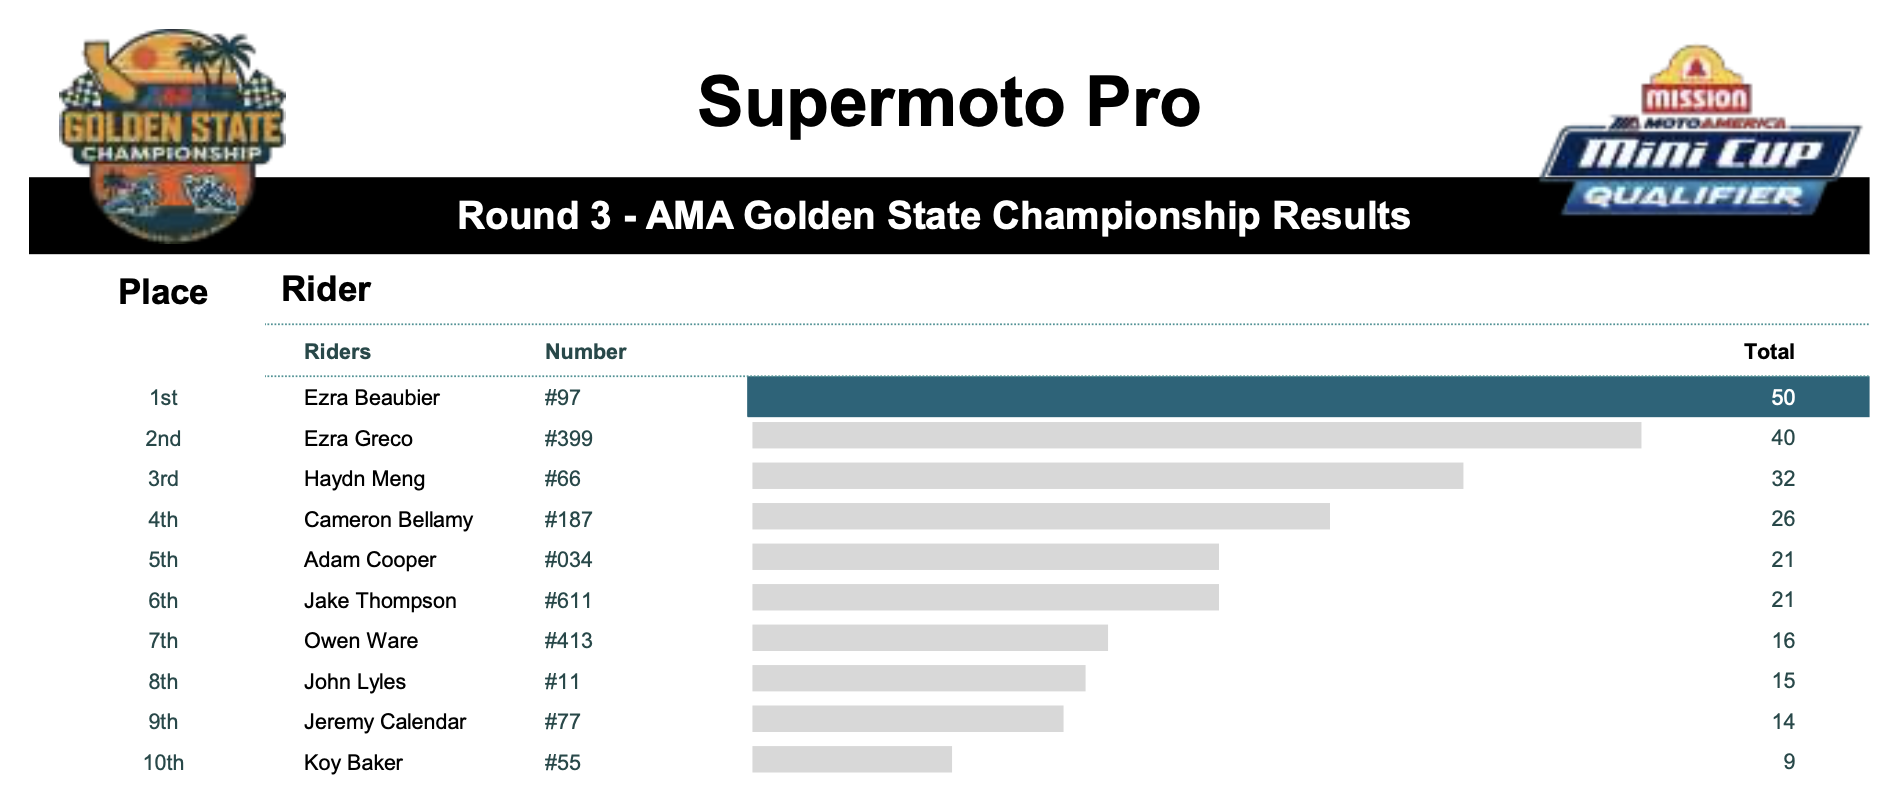
Task: Click Owen Ware's total of 16
Action: [x=1783, y=641]
